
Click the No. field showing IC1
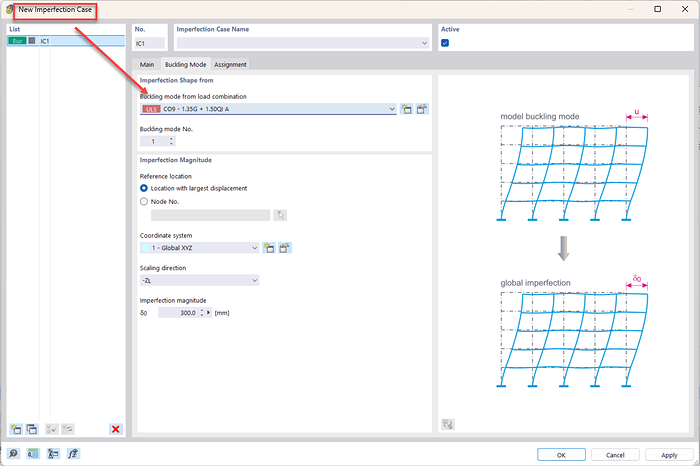[x=150, y=43]
